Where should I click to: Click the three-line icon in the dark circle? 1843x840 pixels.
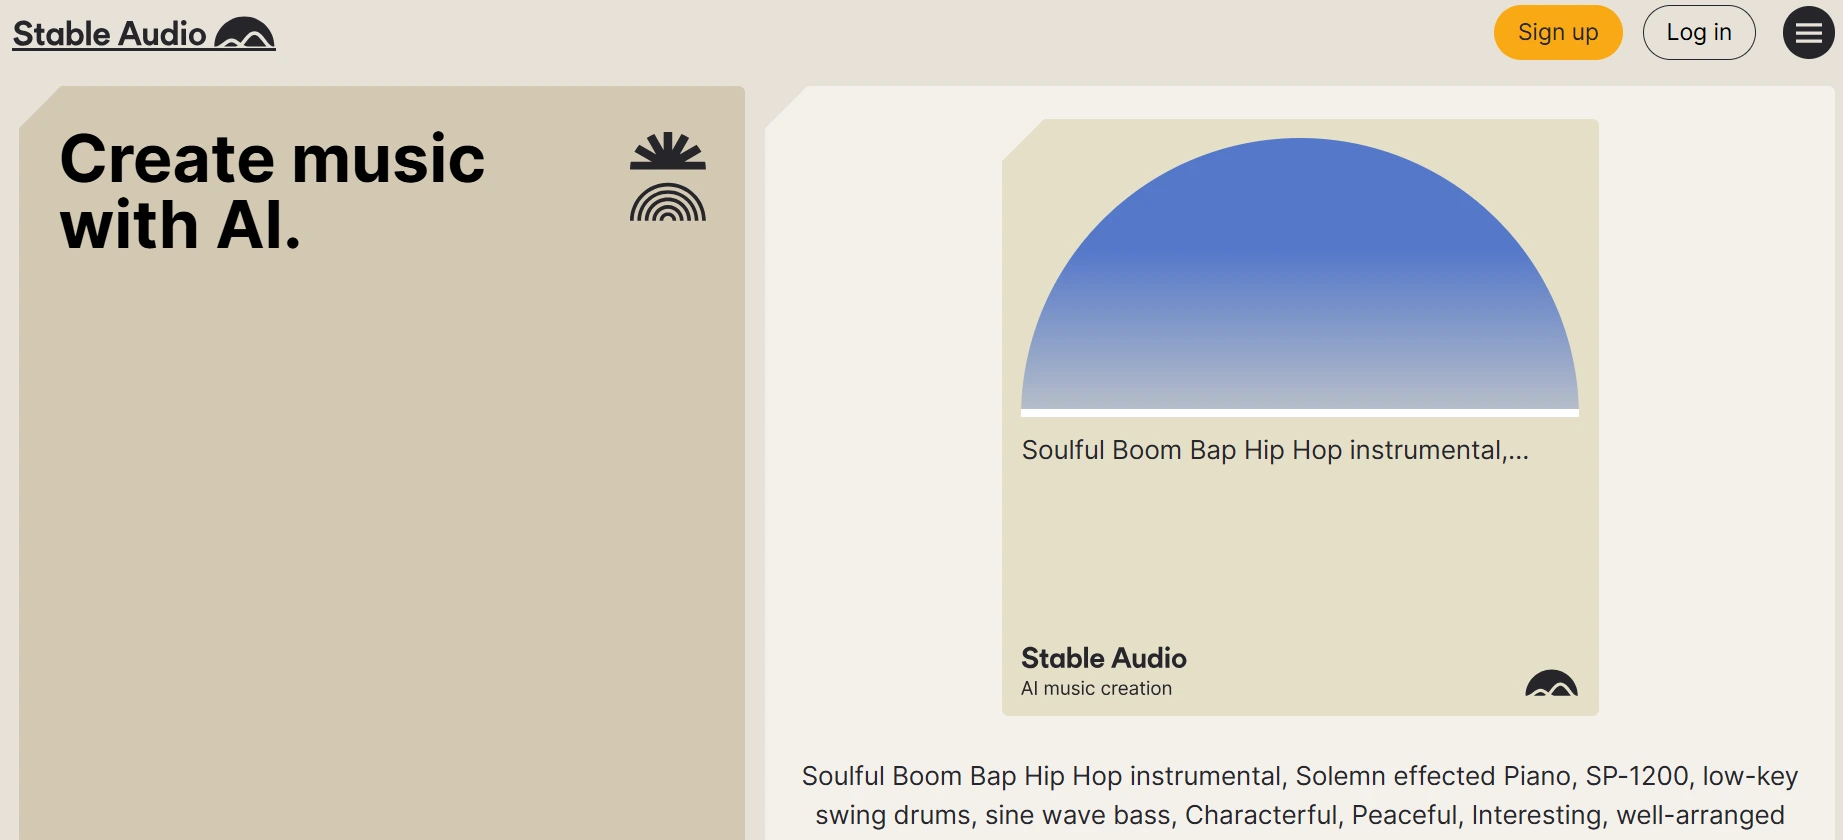pos(1808,32)
